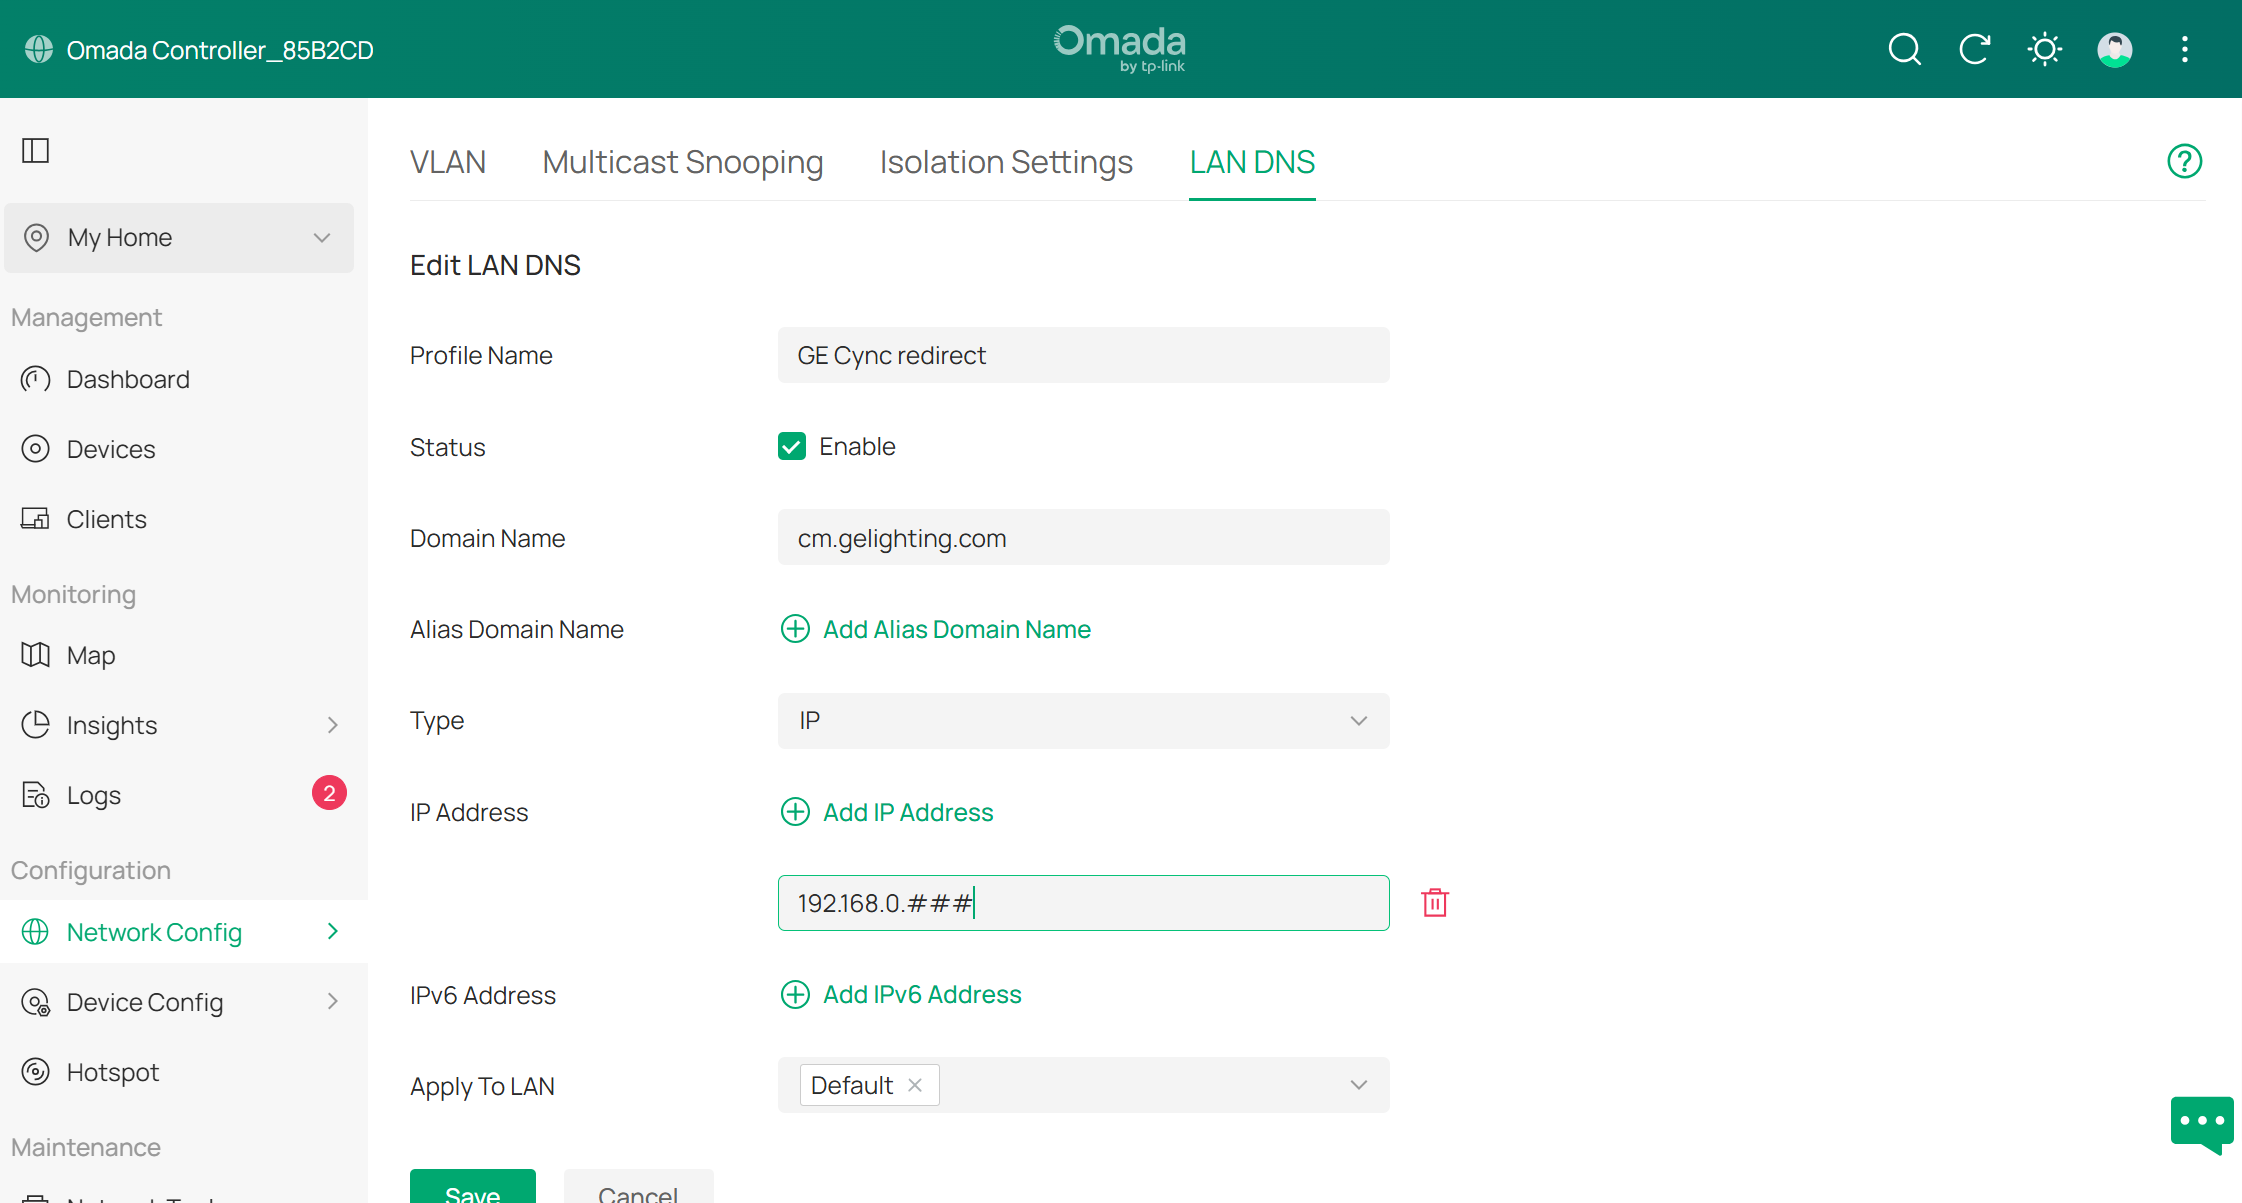The width and height of the screenshot is (2242, 1203).
Task: Click the Save button
Action: click(x=473, y=1188)
